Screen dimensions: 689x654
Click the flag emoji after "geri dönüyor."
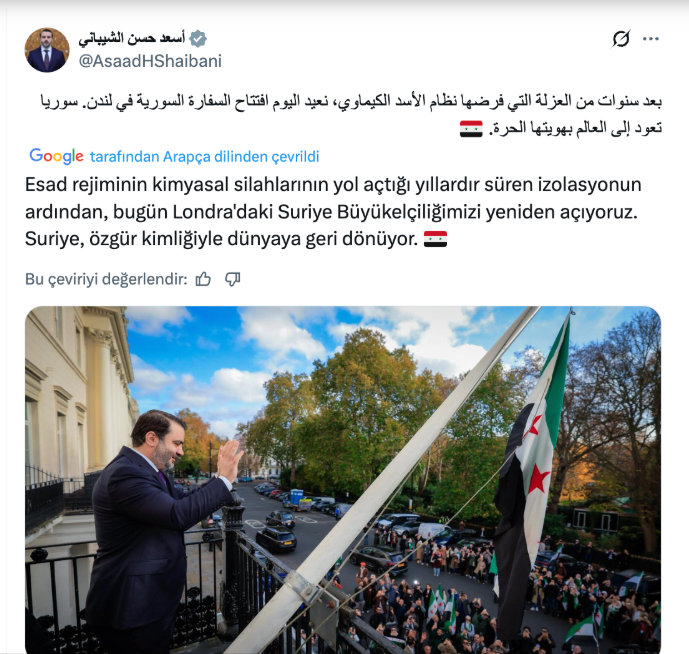[435, 239]
